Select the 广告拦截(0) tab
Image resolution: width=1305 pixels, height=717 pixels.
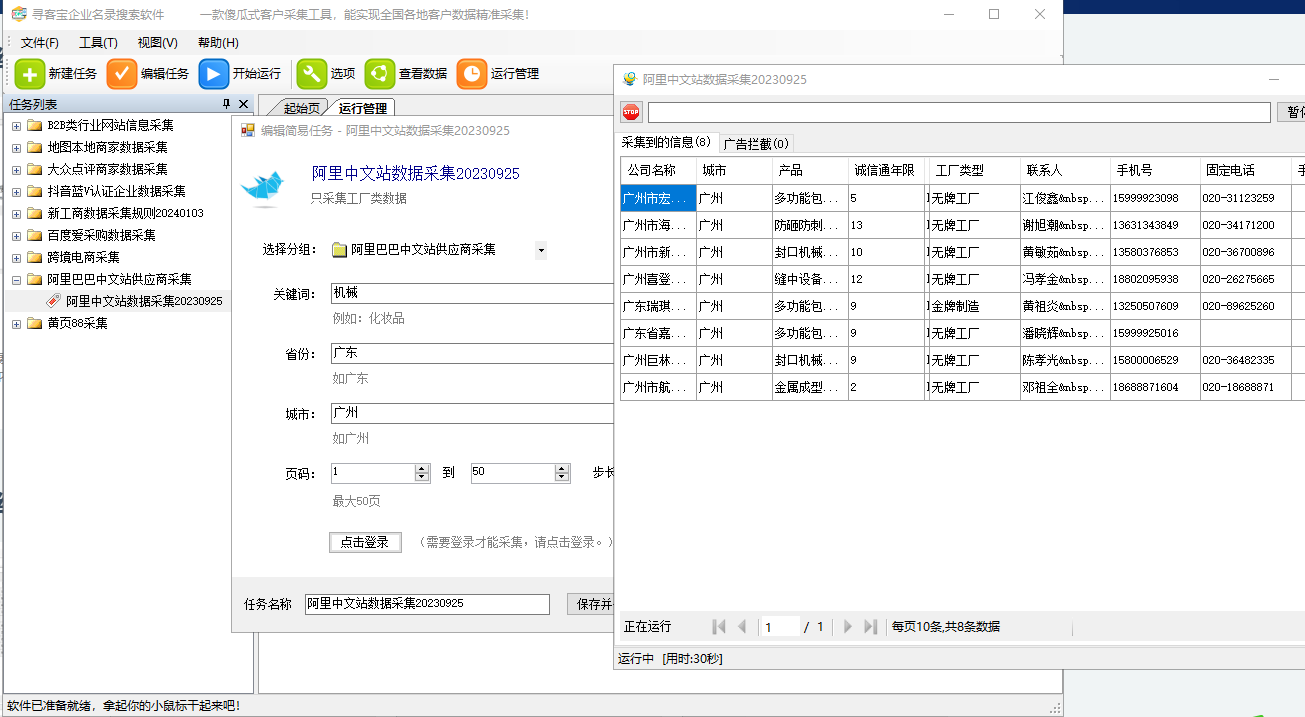click(x=756, y=144)
